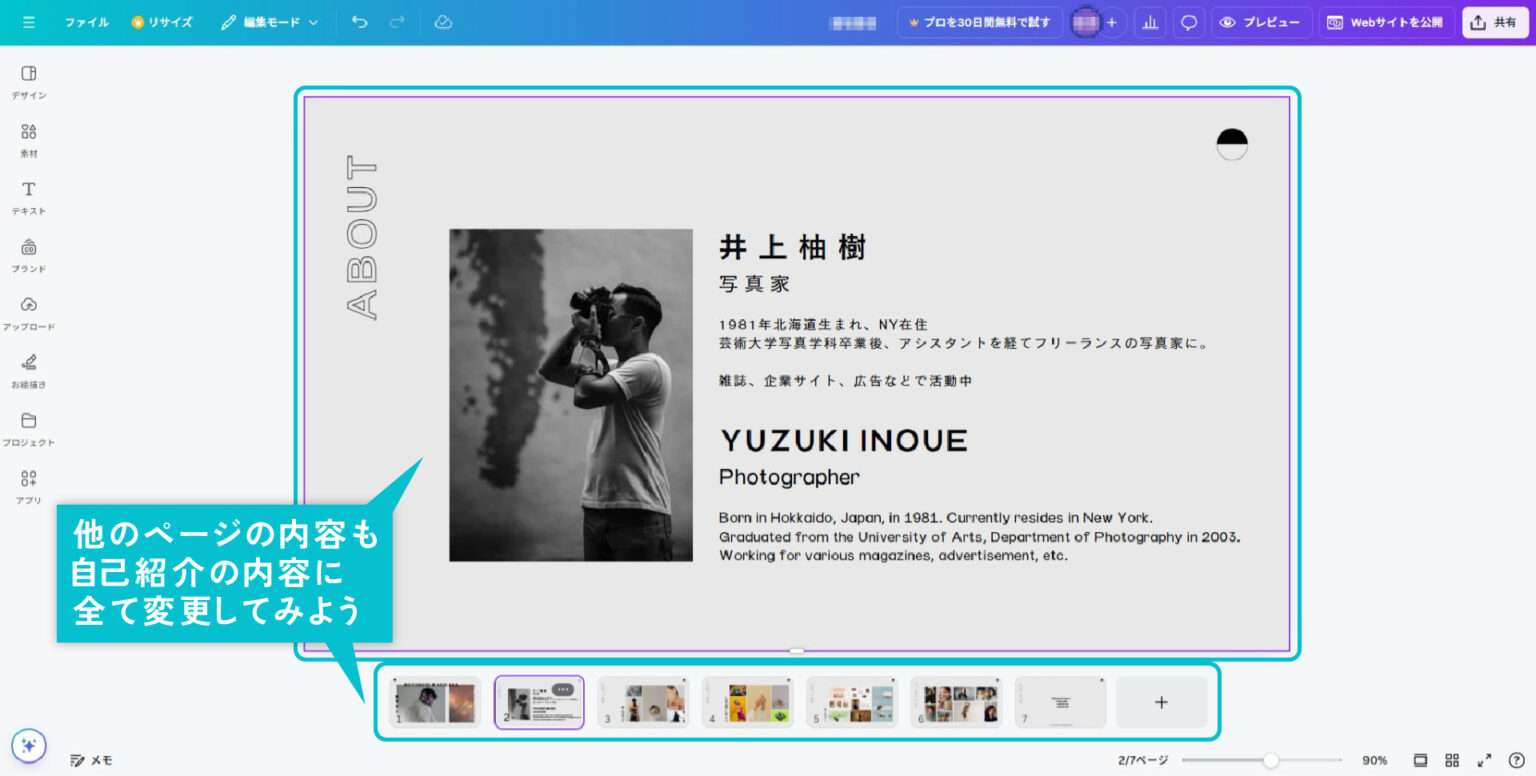Viewport: 1536px width, 776px height.
Task: Open the プロジェクト panel
Action: 29,428
